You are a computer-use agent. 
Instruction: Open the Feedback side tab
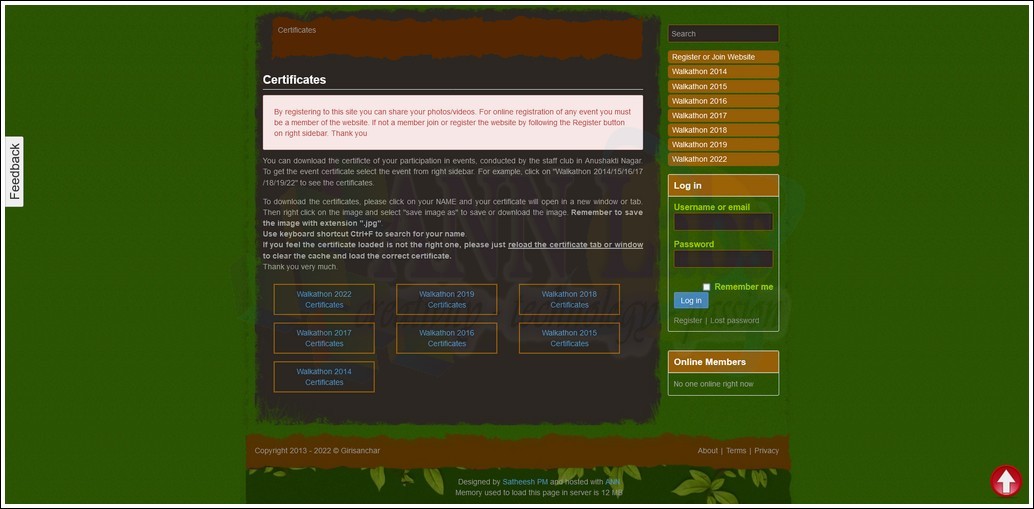[14, 171]
